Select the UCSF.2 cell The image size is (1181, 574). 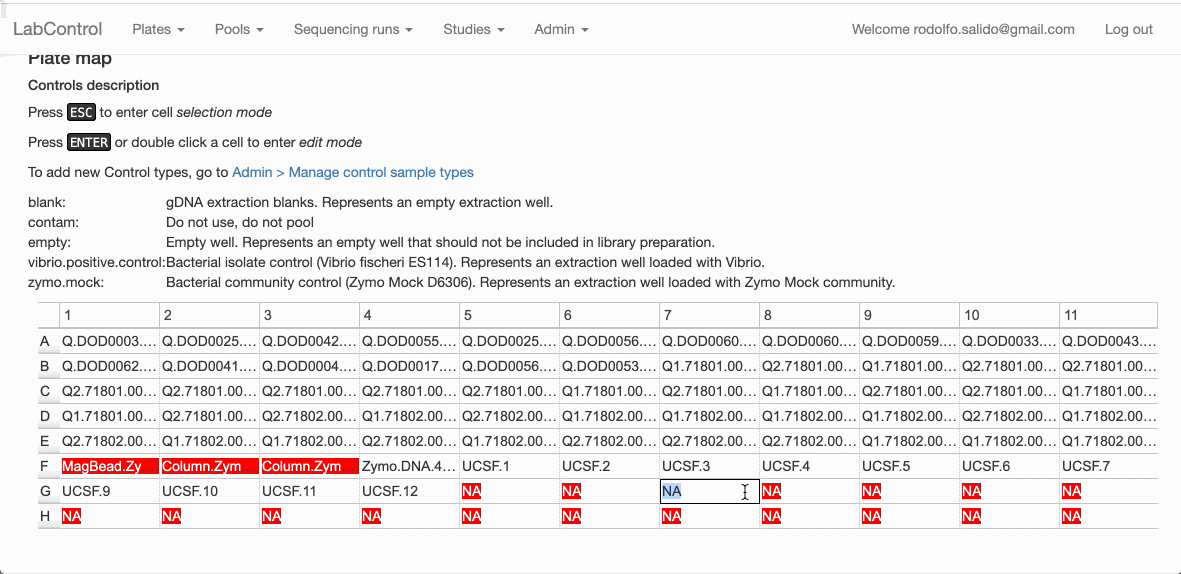(609, 466)
